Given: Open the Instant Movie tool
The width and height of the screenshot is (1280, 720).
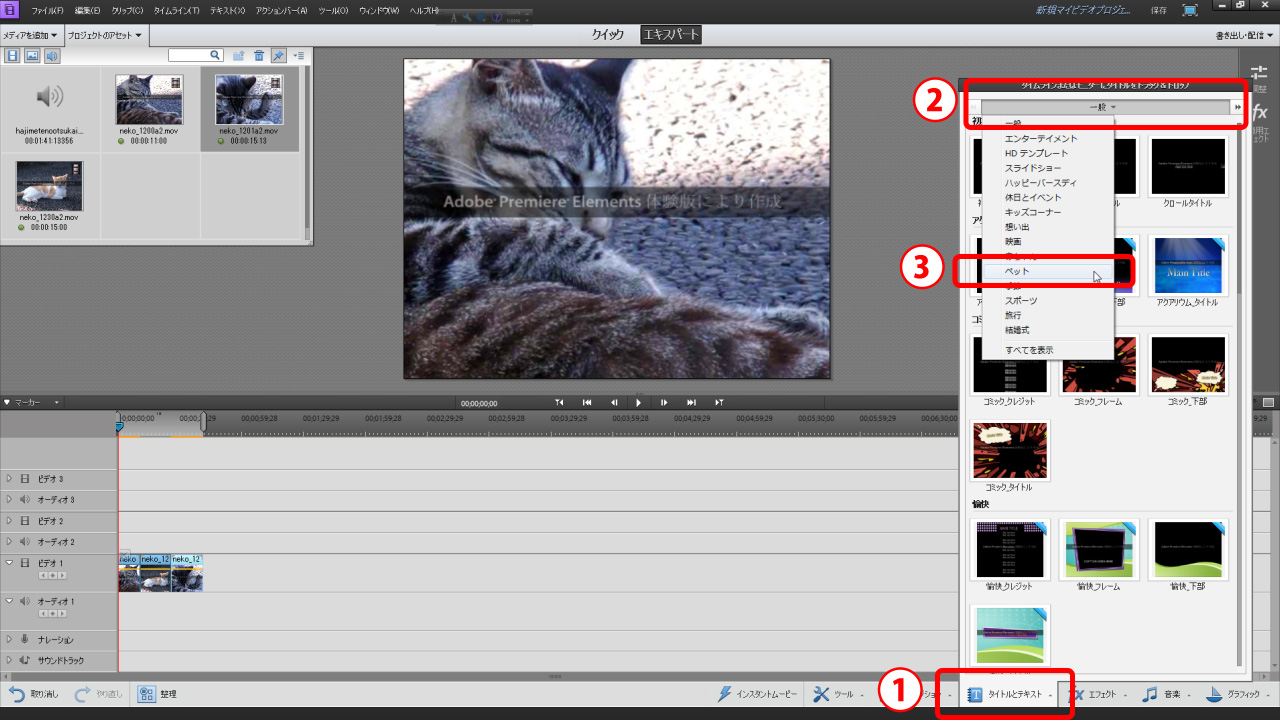Looking at the screenshot, I should coord(758,694).
